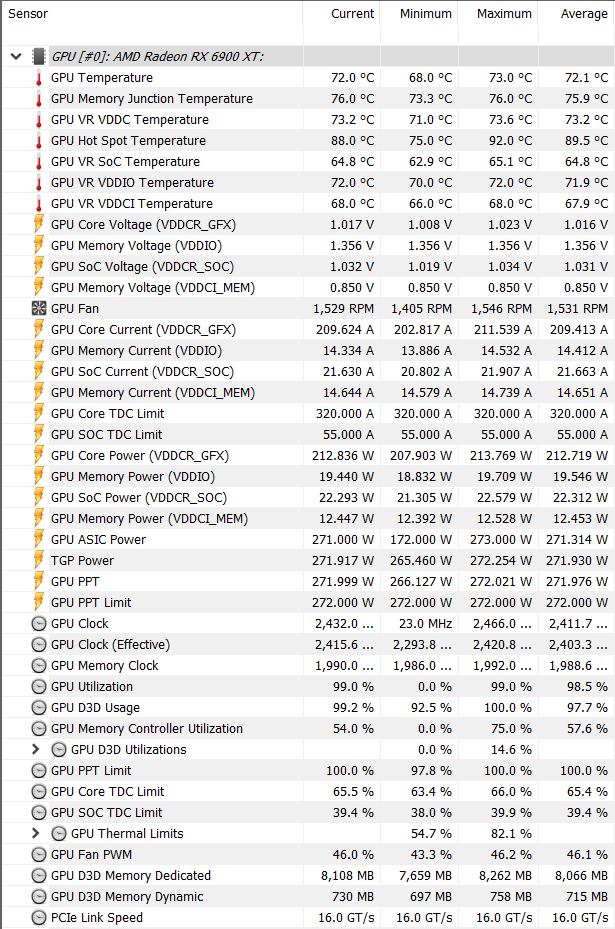The height and width of the screenshot is (929, 615).
Task: Select the GPU SoC Power (VDDCR_SOC) row label
Action: (x=139, y=498)
